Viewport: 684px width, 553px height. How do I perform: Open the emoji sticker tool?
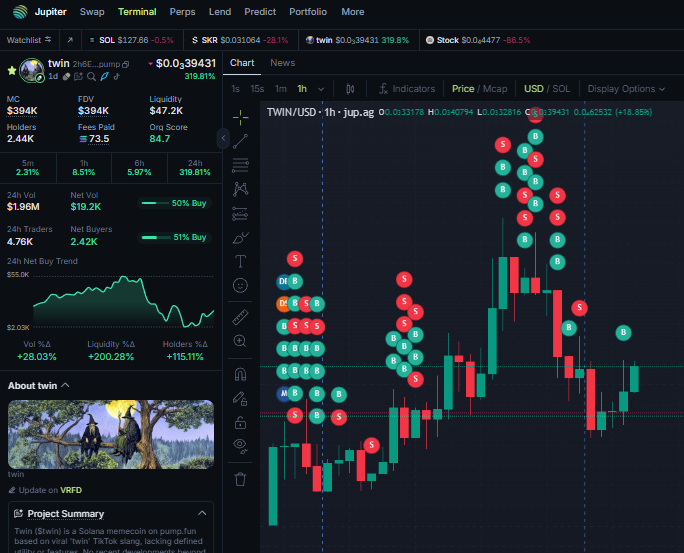point(240,285)
